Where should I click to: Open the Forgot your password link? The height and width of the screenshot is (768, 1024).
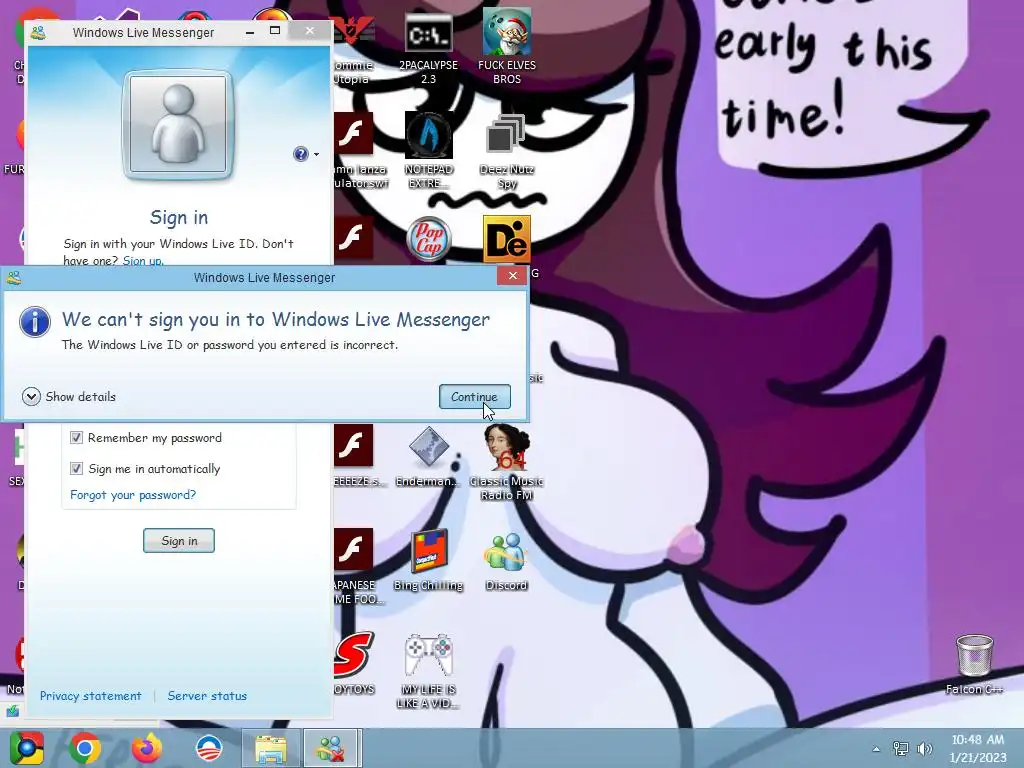[133, 495]
